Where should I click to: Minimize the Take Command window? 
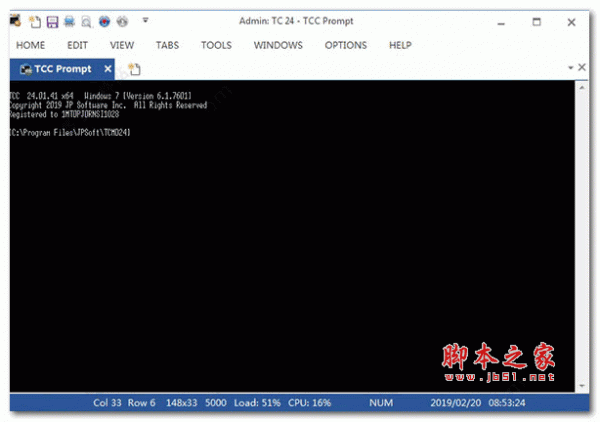501,23
